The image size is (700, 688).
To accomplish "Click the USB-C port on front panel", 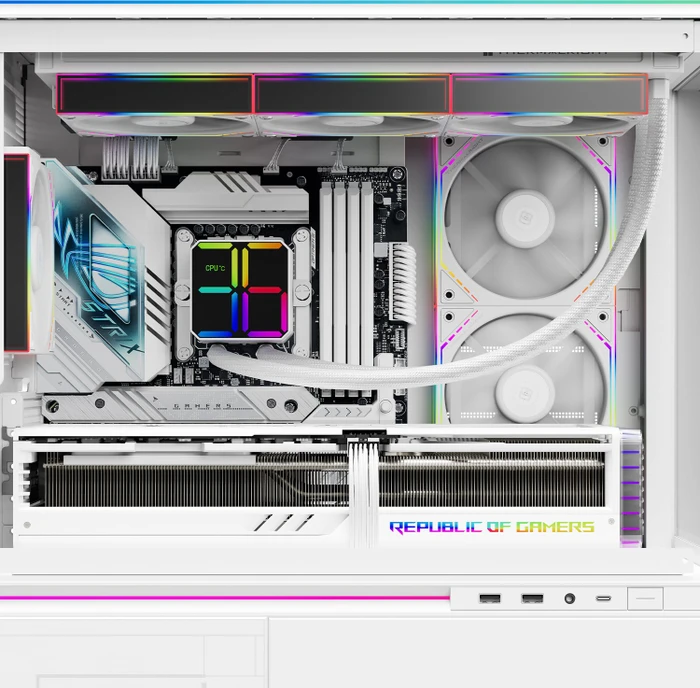I will click(603, 598).
